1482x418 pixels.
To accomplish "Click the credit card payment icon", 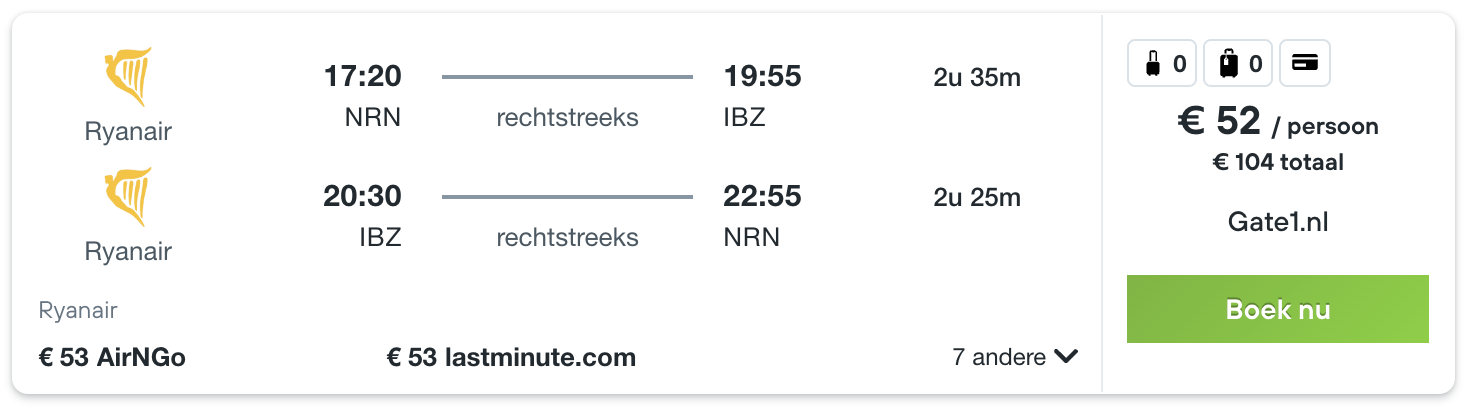I will 1304,65.
